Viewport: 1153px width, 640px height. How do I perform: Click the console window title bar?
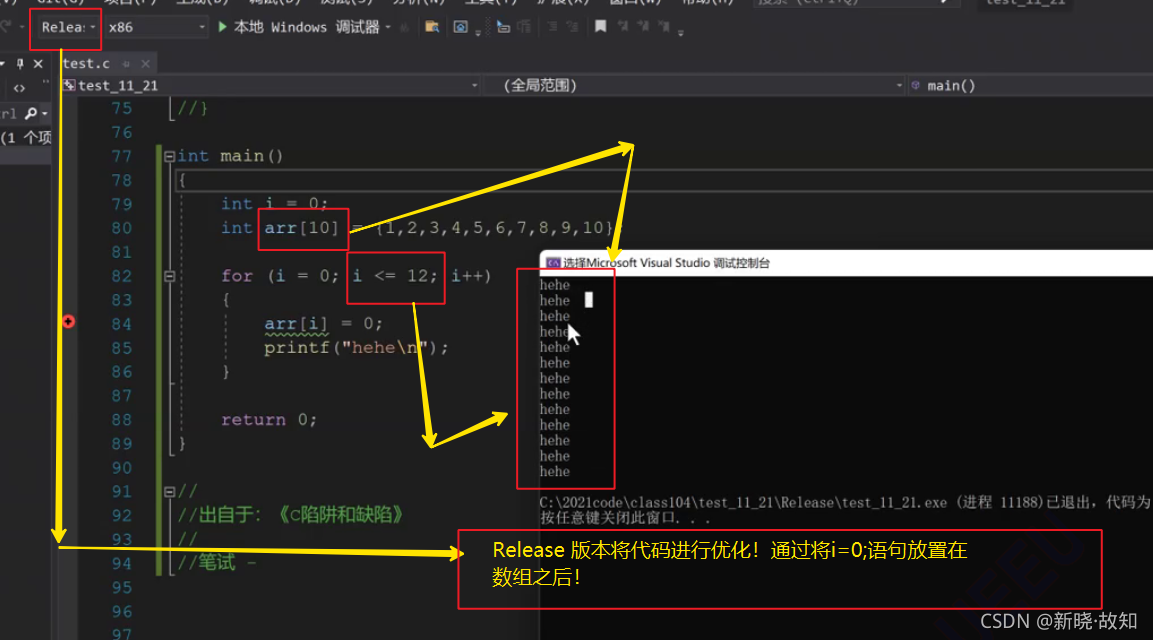[846, 263]
